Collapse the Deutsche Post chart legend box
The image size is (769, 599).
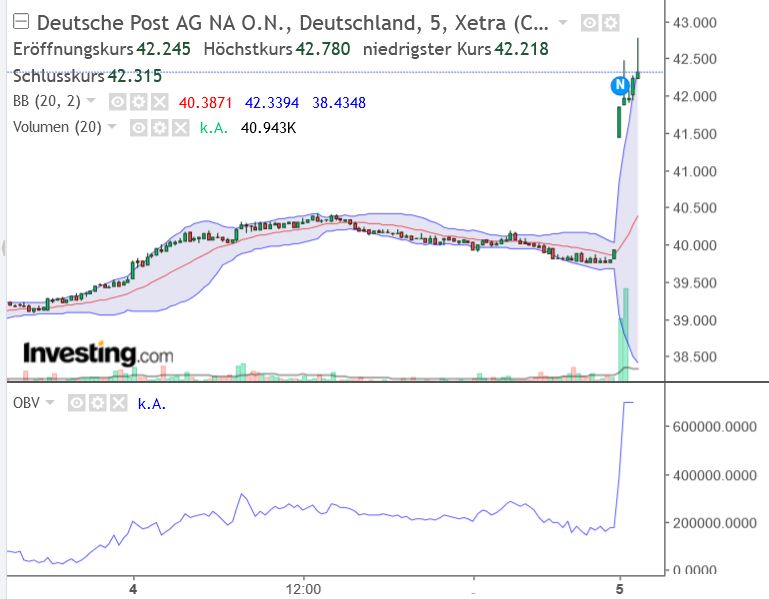point(21,22)
